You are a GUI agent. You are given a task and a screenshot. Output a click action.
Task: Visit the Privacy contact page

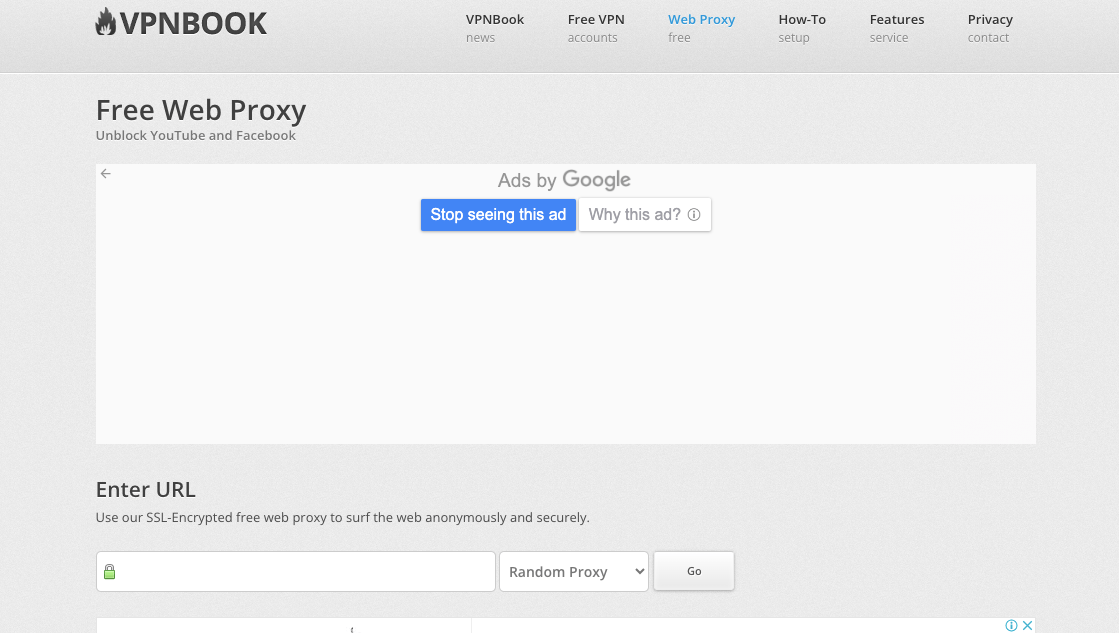[x=990, y=28]
